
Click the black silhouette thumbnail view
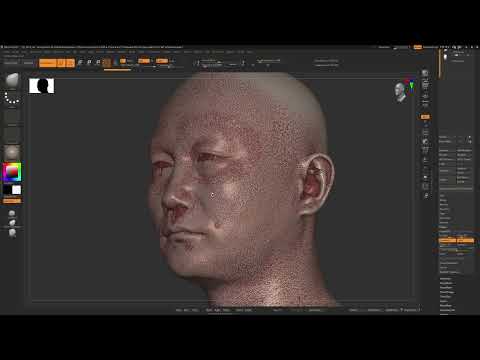42,86
